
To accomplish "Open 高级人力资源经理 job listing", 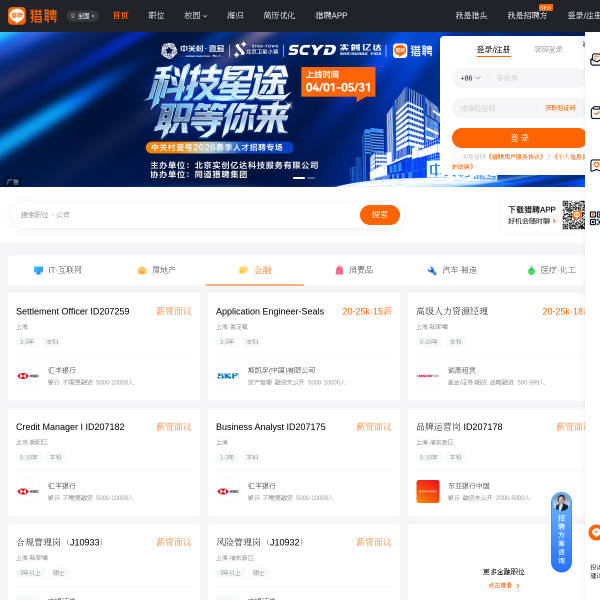I will (x=452, y=311).
